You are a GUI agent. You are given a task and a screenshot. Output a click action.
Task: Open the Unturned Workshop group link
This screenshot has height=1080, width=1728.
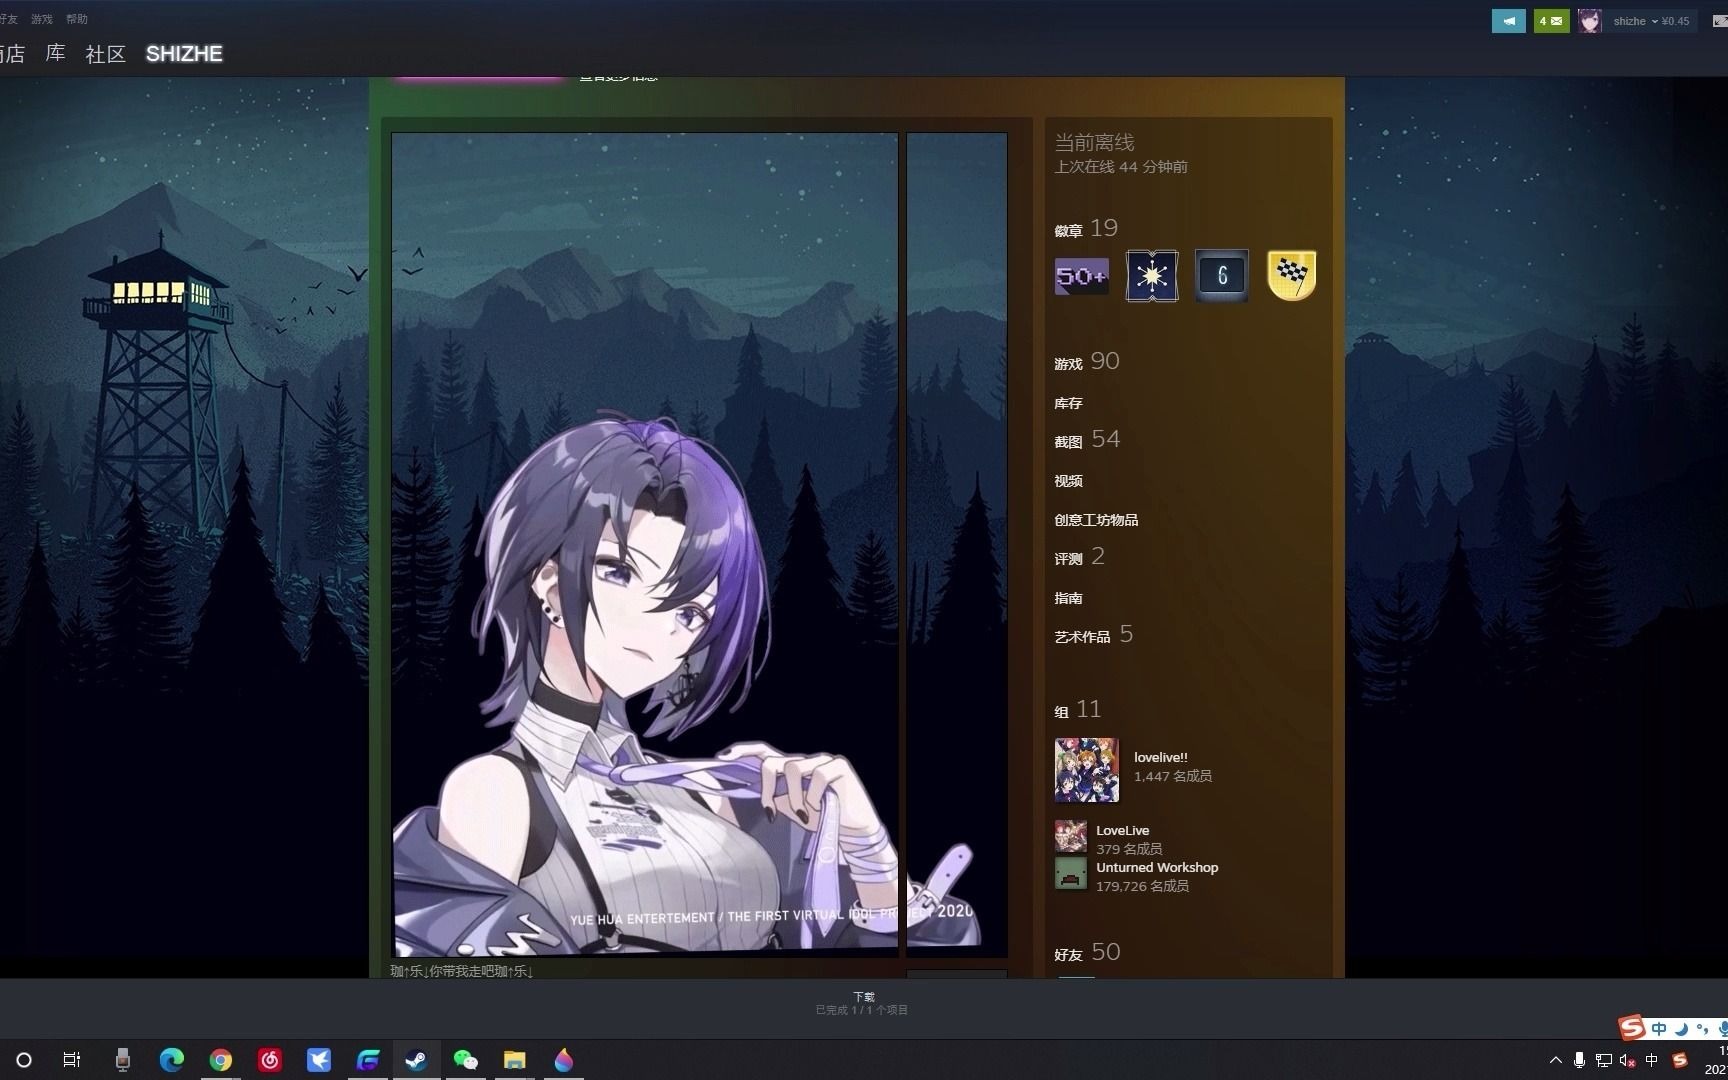[x=1157, y=867]
